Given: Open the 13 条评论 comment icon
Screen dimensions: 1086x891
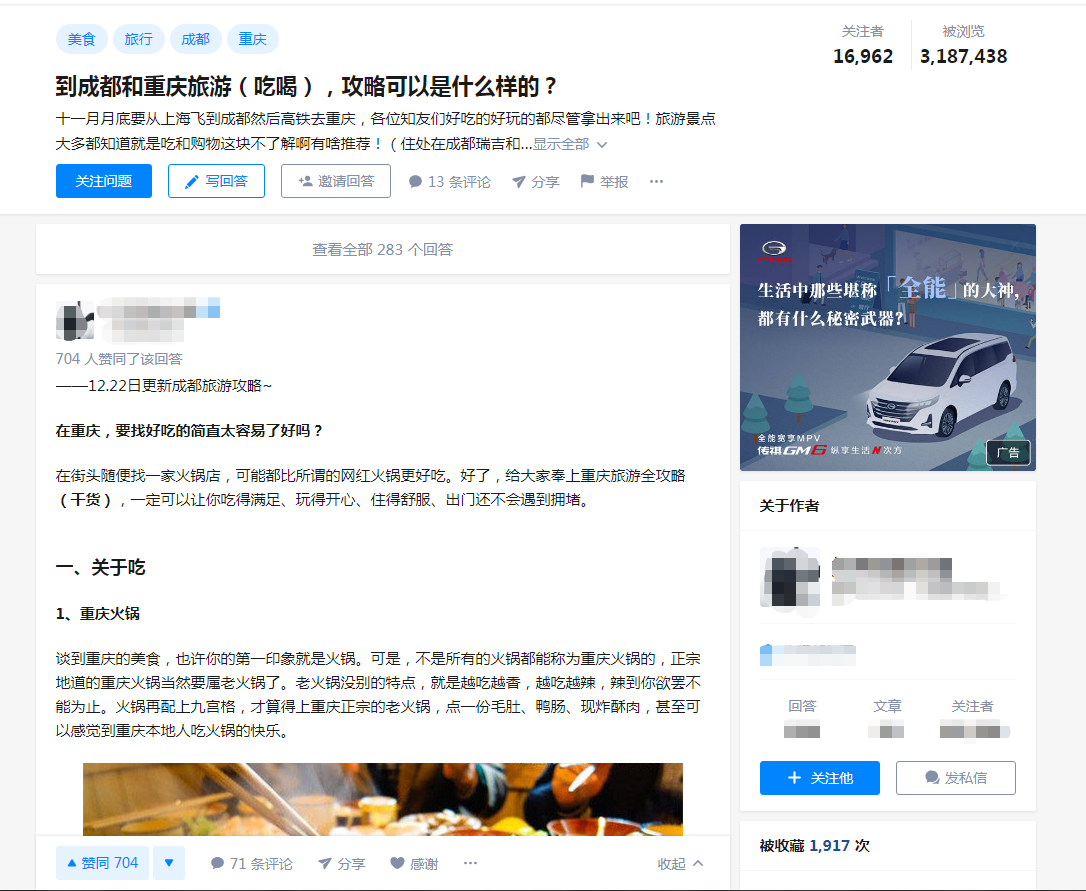Looking at the screenshot, I should point(414,181).
